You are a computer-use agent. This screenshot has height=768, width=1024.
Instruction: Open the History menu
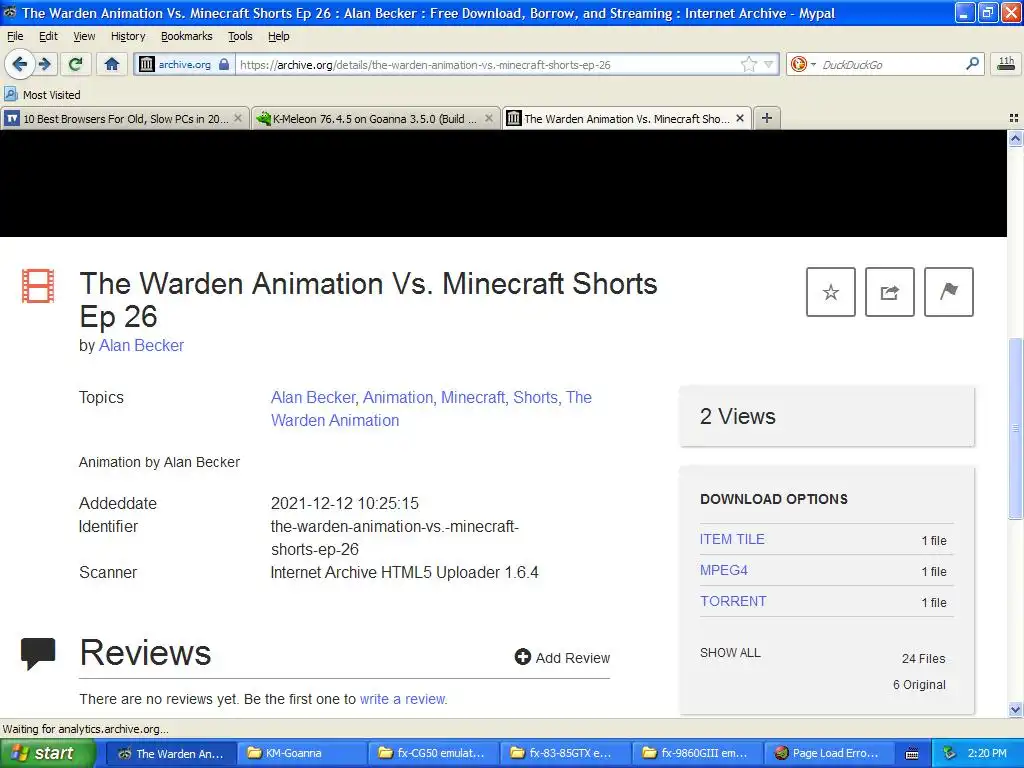click(x=128, y=36)
